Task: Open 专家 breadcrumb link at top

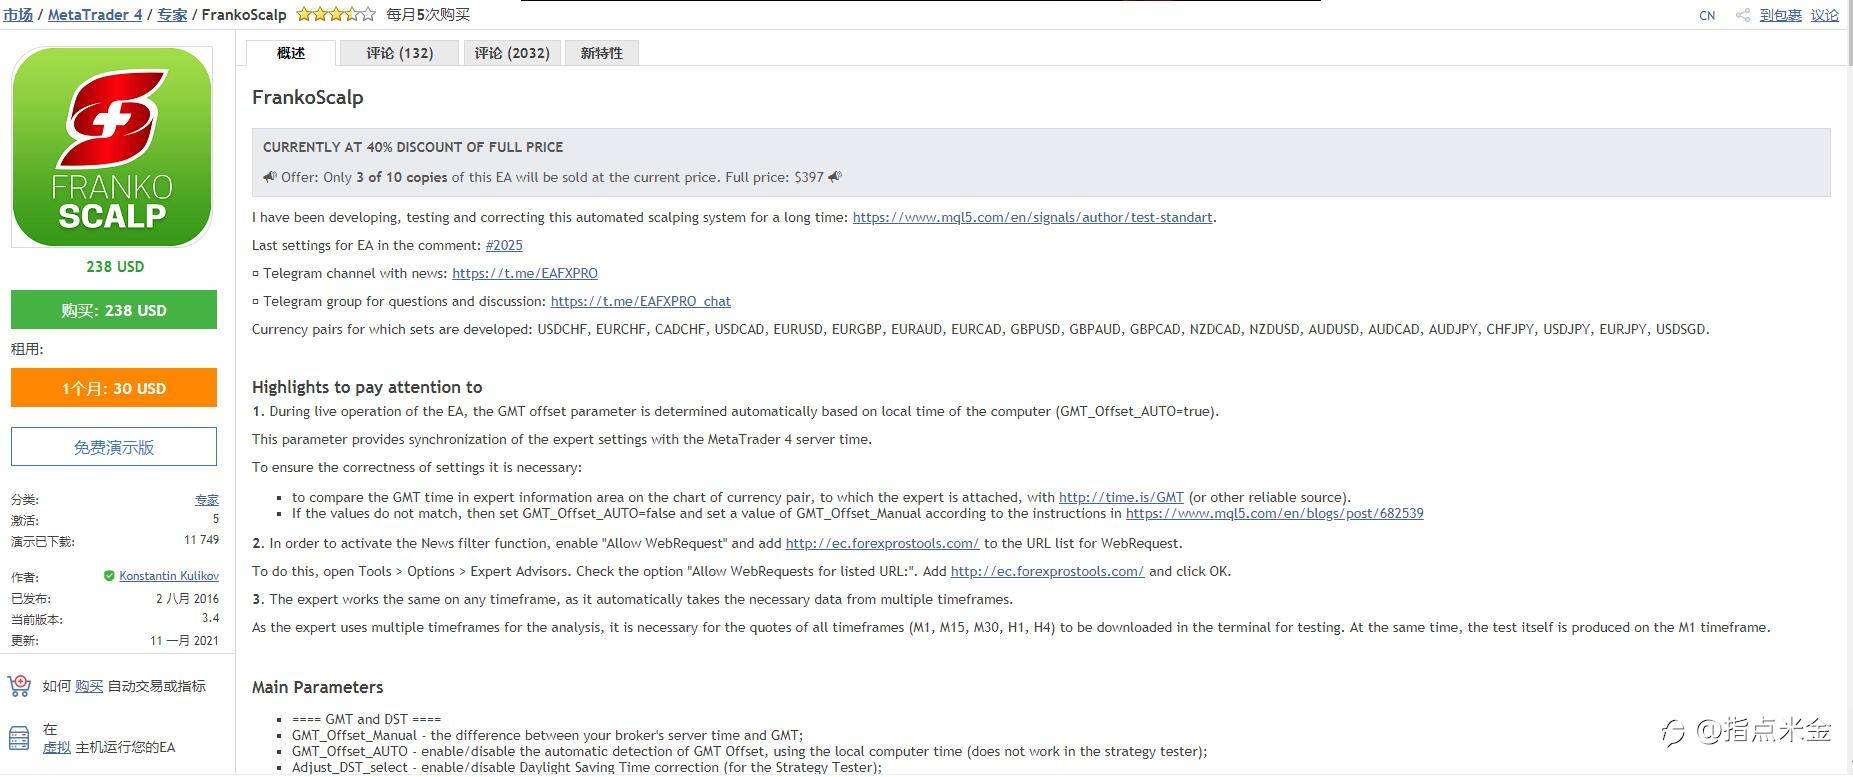Action: pos(172,15)
